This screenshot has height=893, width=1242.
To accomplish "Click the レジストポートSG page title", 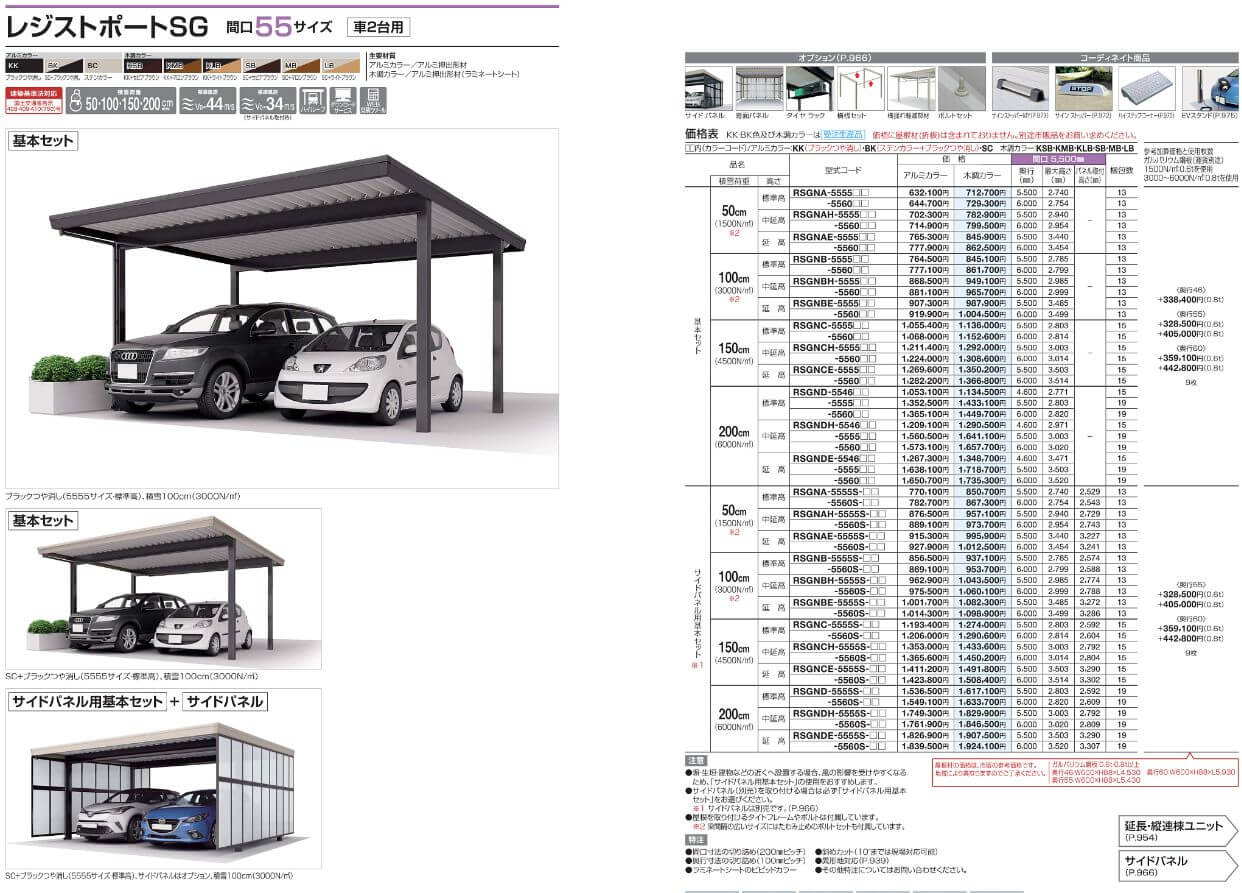I will (x=108, y=26).
